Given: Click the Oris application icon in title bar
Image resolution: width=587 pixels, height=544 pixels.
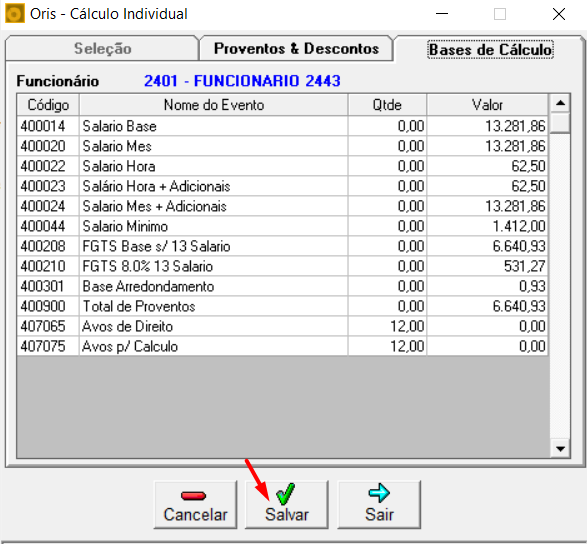Looking at the screenshot, I should pos(15,14).
